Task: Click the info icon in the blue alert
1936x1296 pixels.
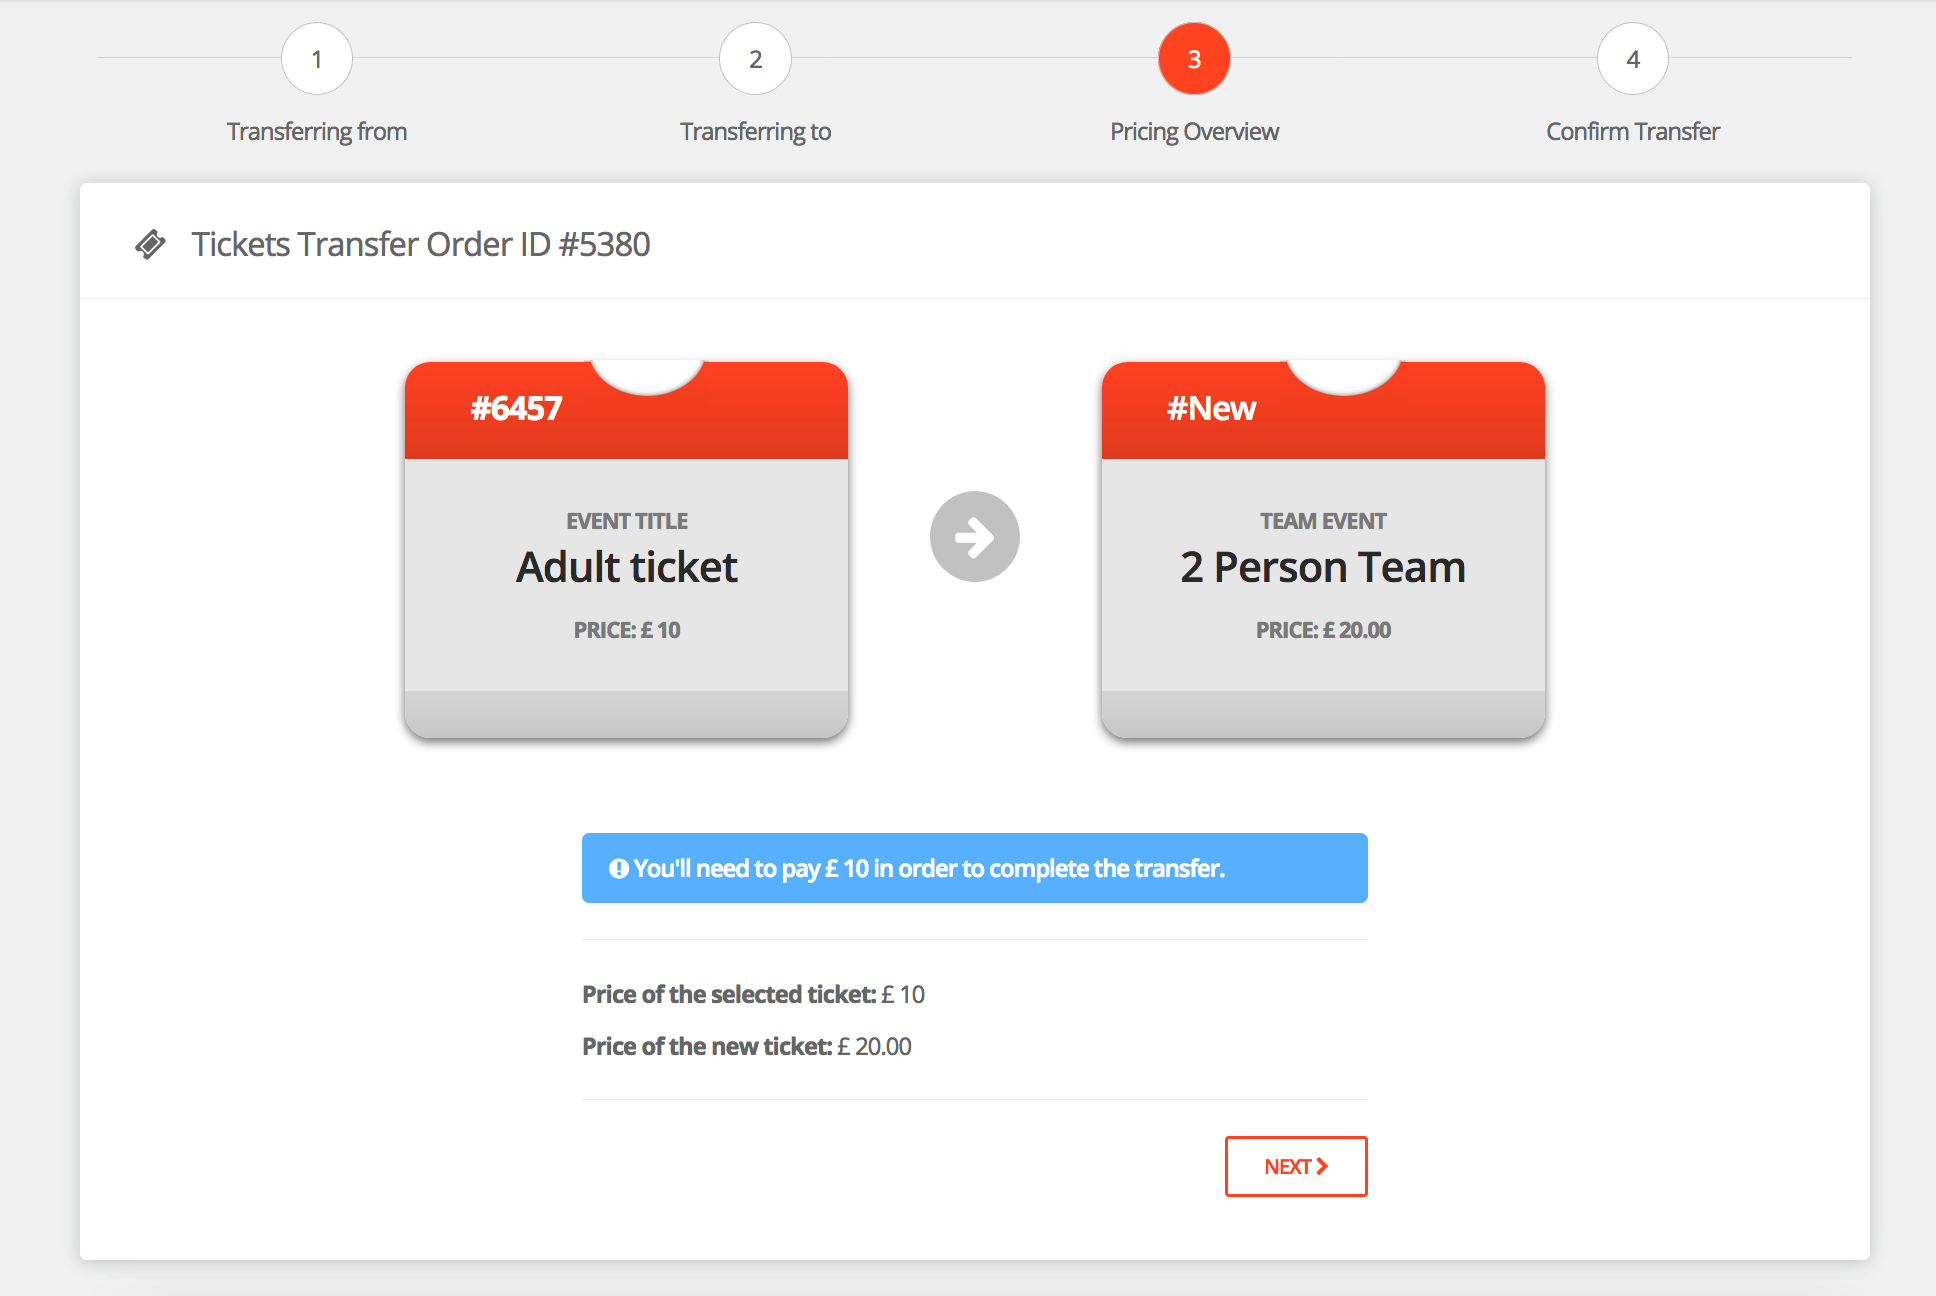Action: pyautogui.click(x=619, y=869)
